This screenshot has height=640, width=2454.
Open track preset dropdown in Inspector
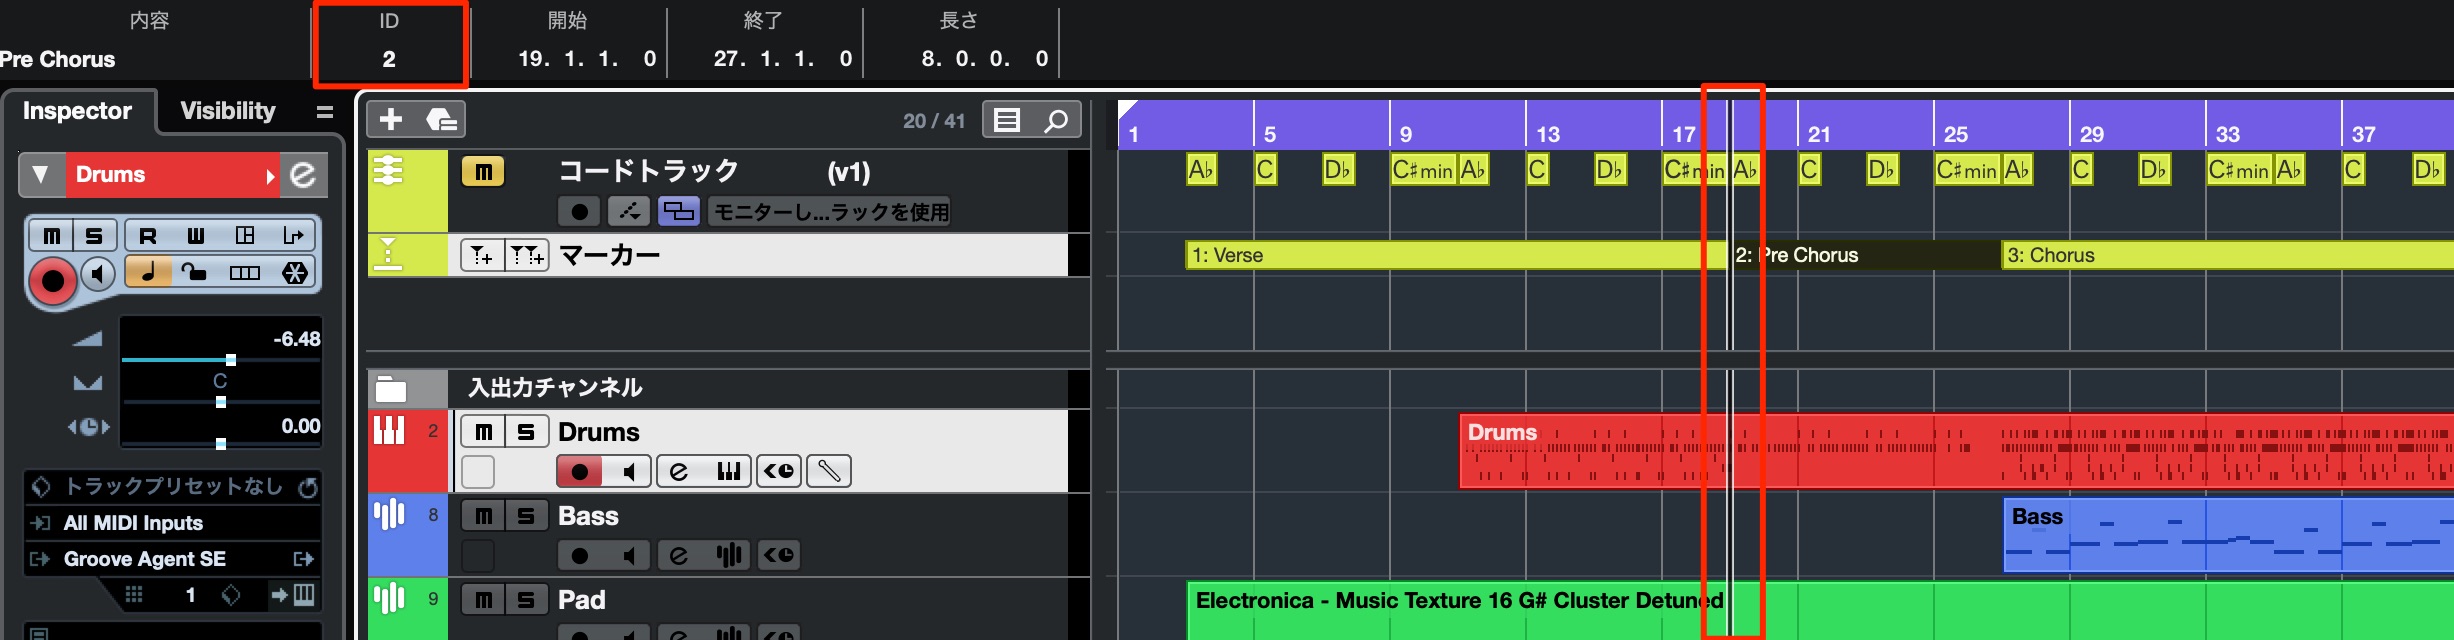[x=173, y=487]
